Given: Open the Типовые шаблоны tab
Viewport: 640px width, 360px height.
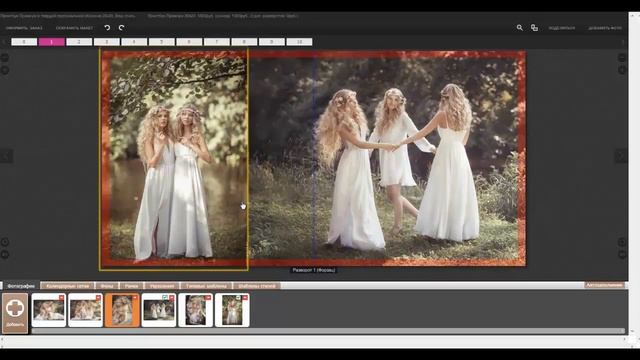Looking at the screenshot, I should [206, 286].
